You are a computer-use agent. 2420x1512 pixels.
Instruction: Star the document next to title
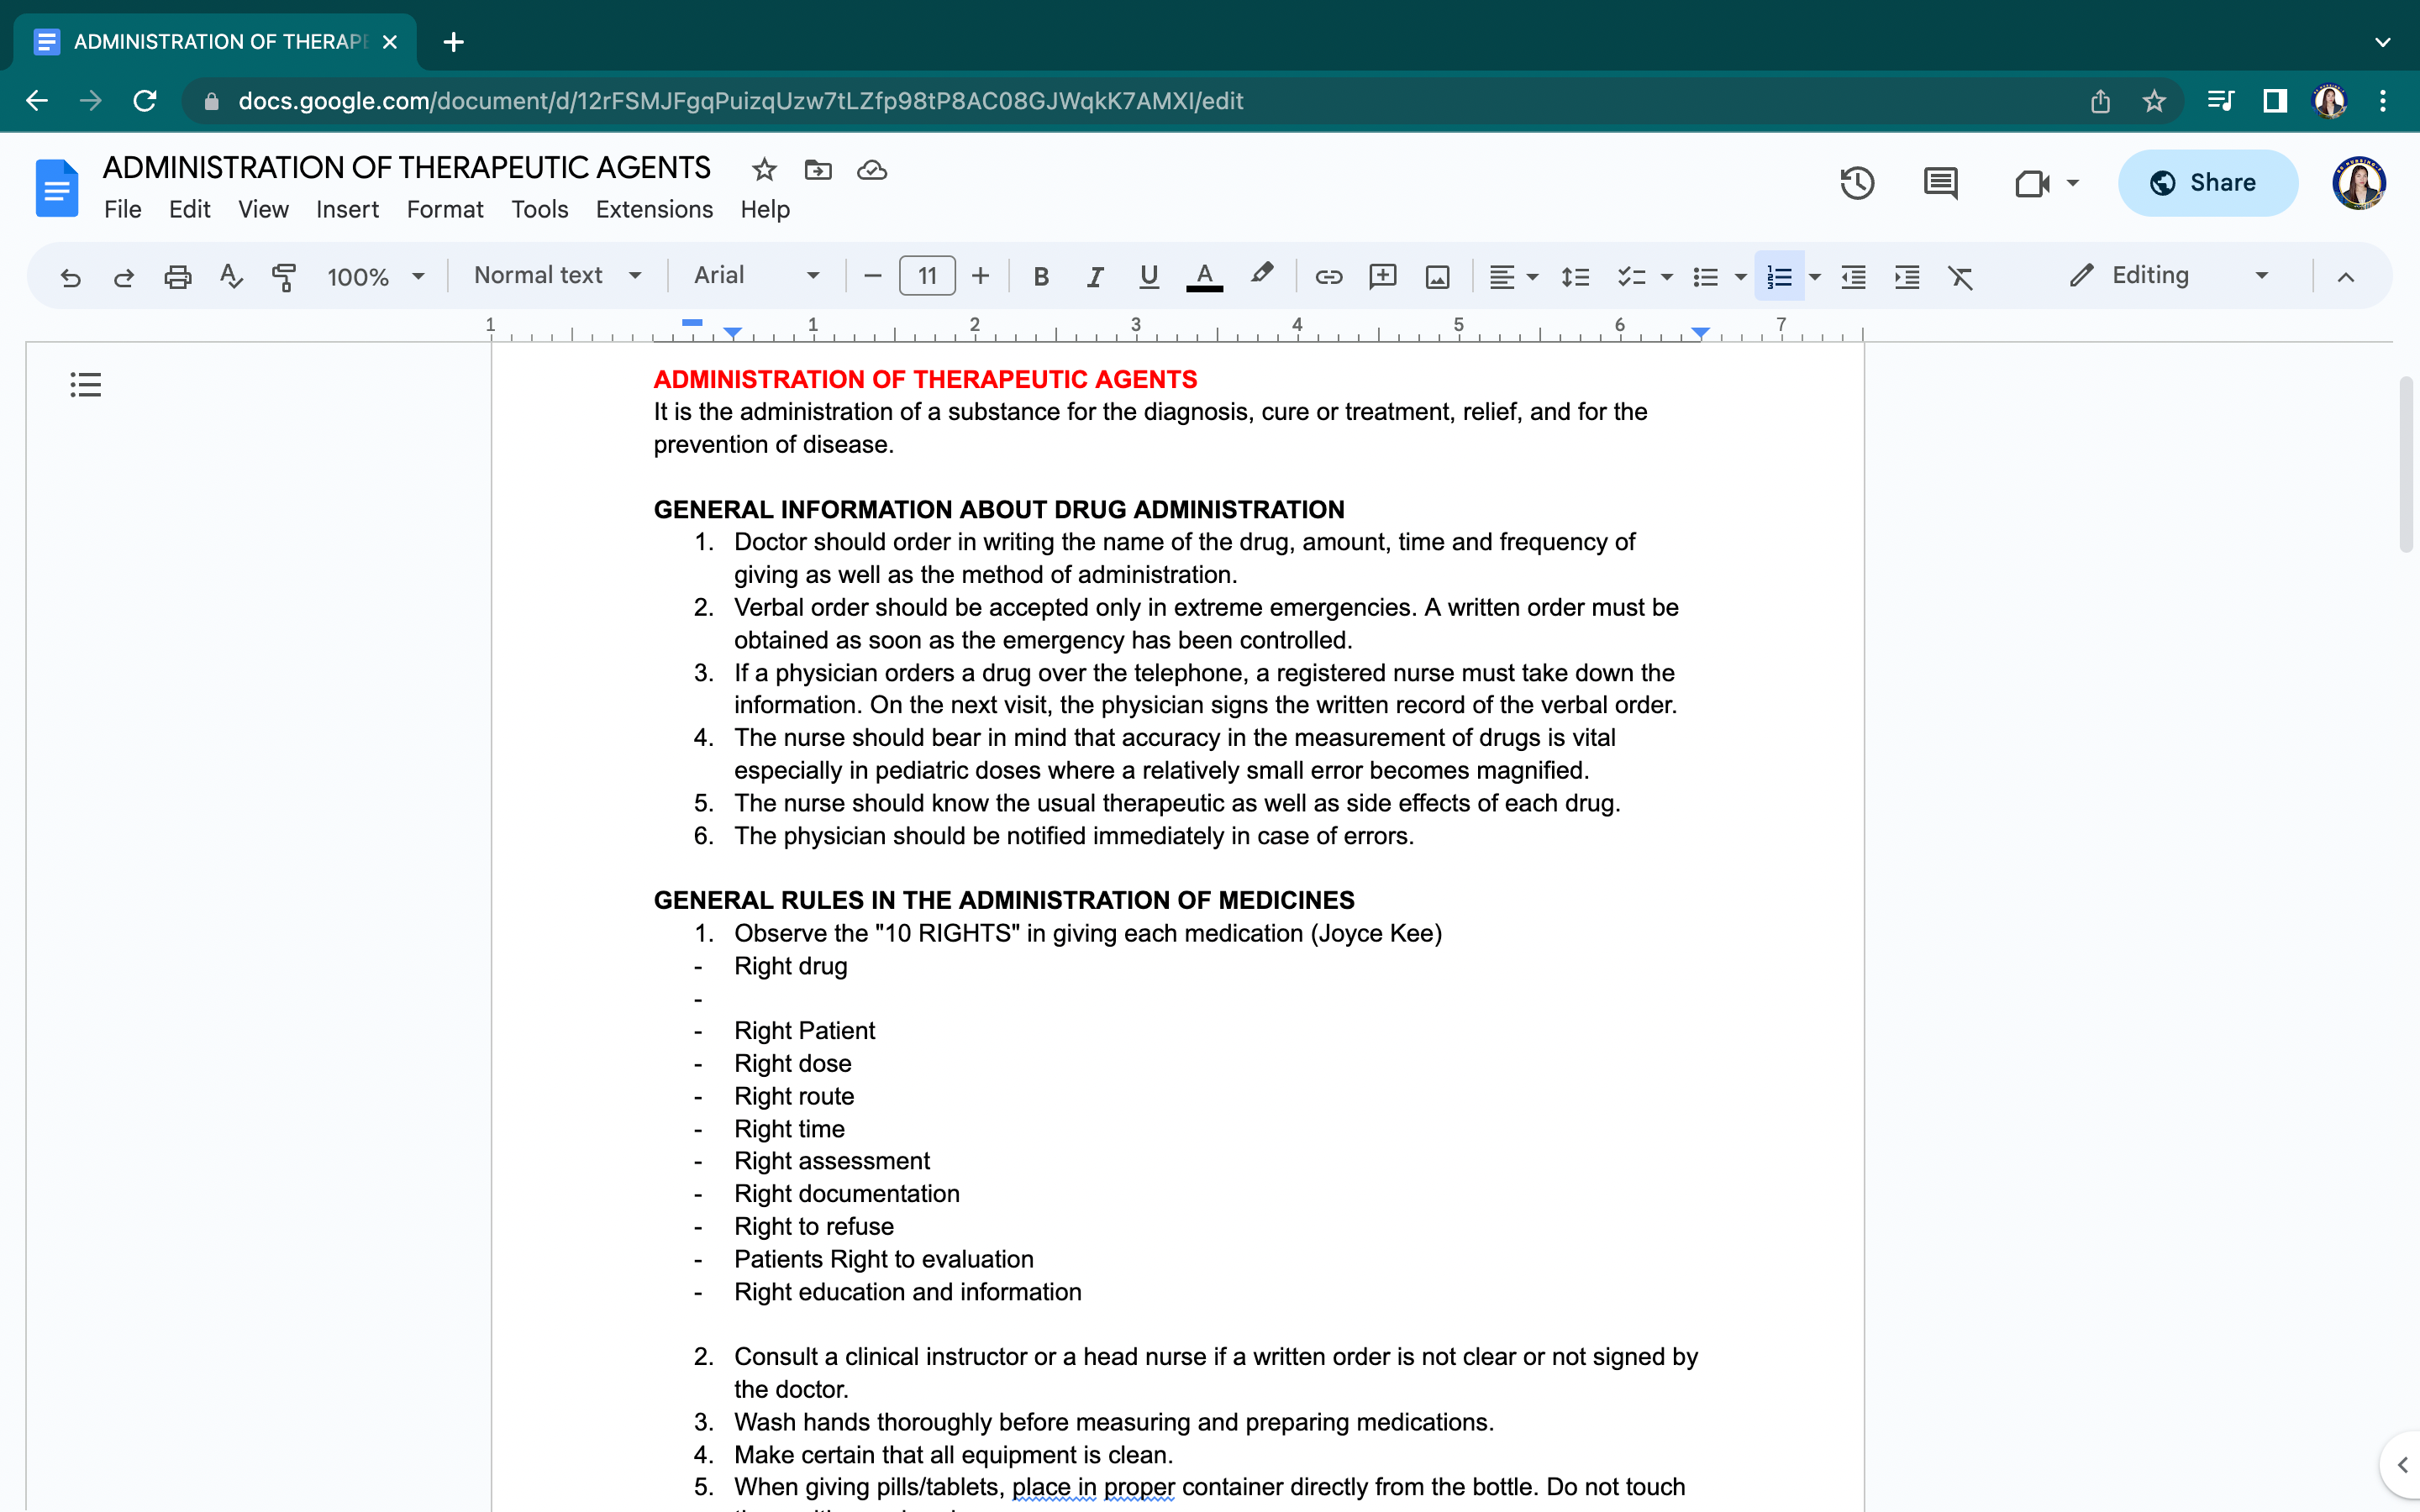point(764,170)
